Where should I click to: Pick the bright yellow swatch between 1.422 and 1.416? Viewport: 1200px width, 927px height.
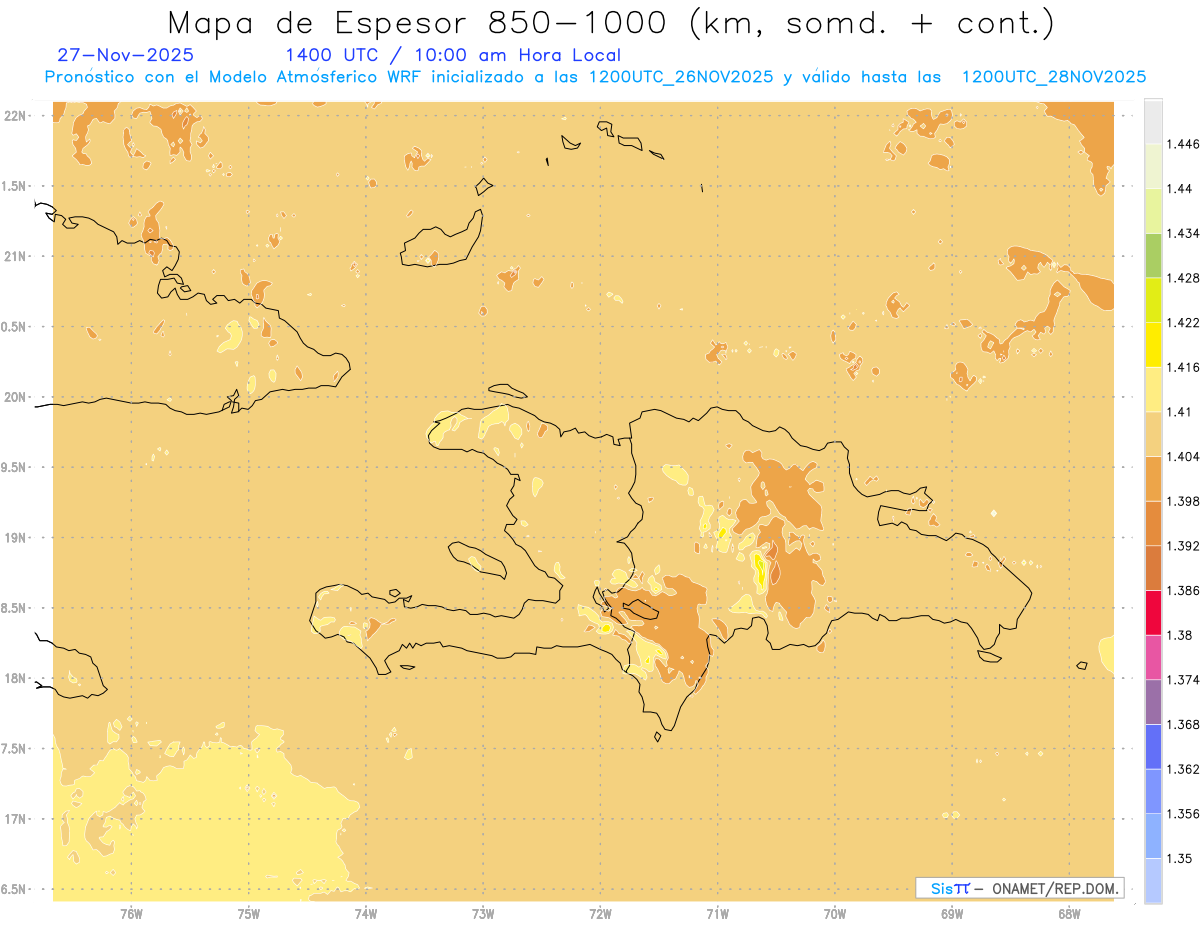1153,345
